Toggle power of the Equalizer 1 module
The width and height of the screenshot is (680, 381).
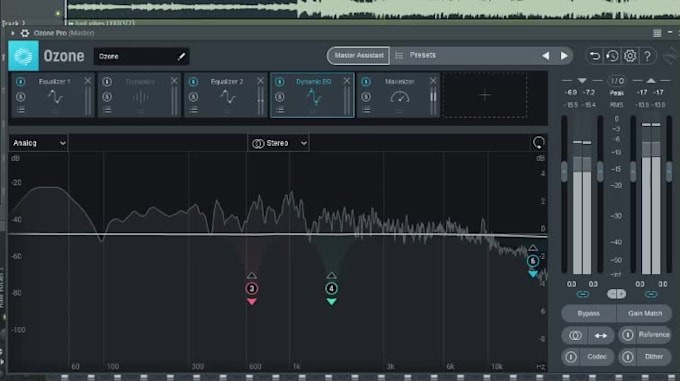[x=20, y=81]
